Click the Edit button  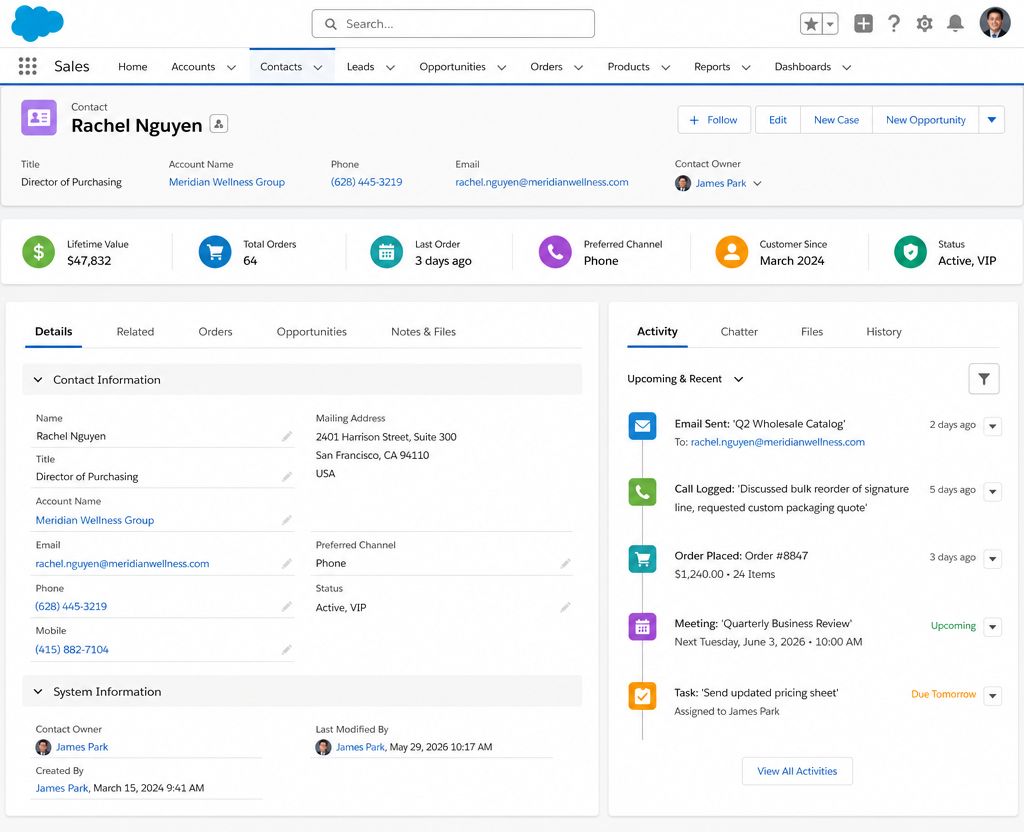pyautogui.click(x=778, y=120)
